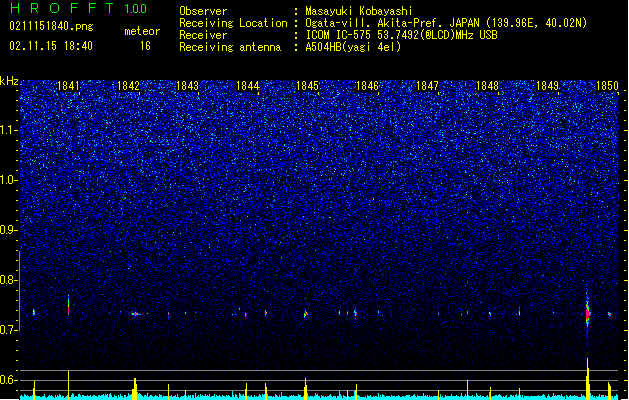Click the HROFFT 1.0.0 title text
Viewport: 629px width, 400px height.
(79, 8)
